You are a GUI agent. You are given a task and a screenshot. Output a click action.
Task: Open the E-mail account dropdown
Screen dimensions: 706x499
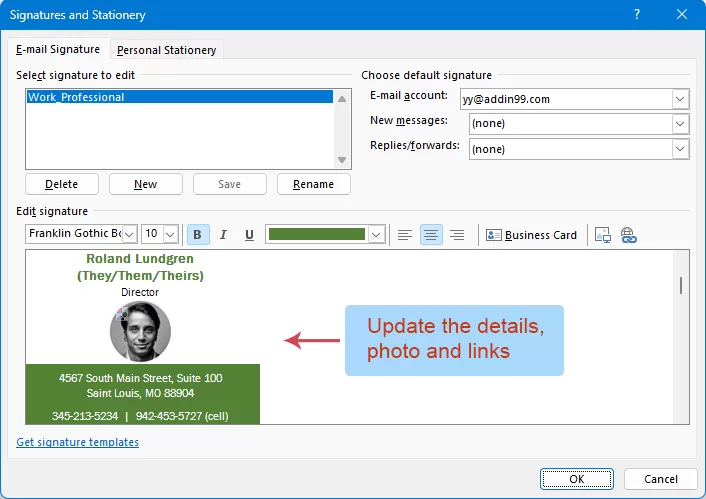coord(680,99)
